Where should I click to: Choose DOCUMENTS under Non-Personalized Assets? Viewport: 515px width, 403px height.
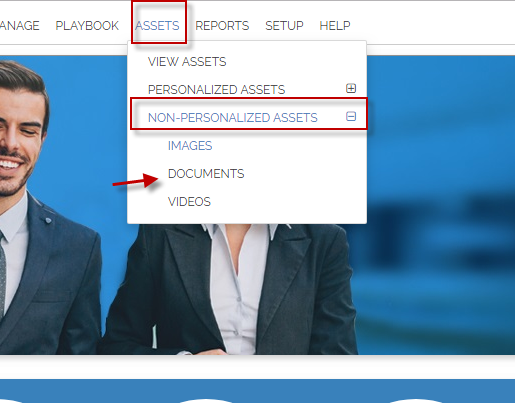point(206,174)
